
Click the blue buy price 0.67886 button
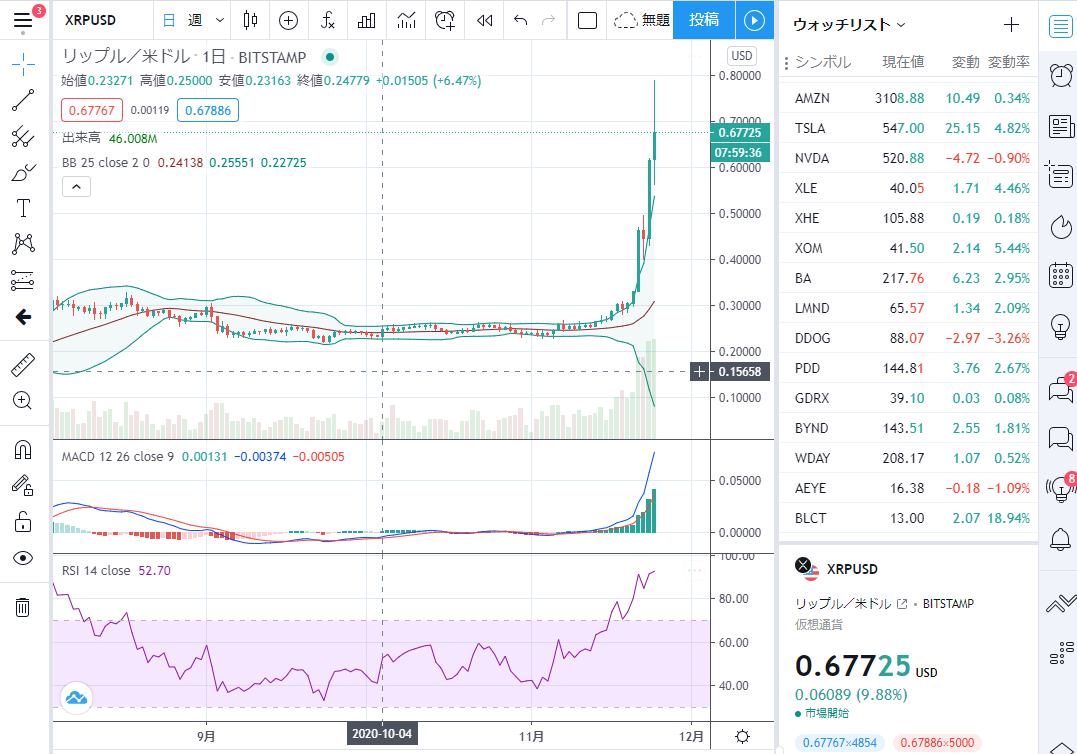208,110
